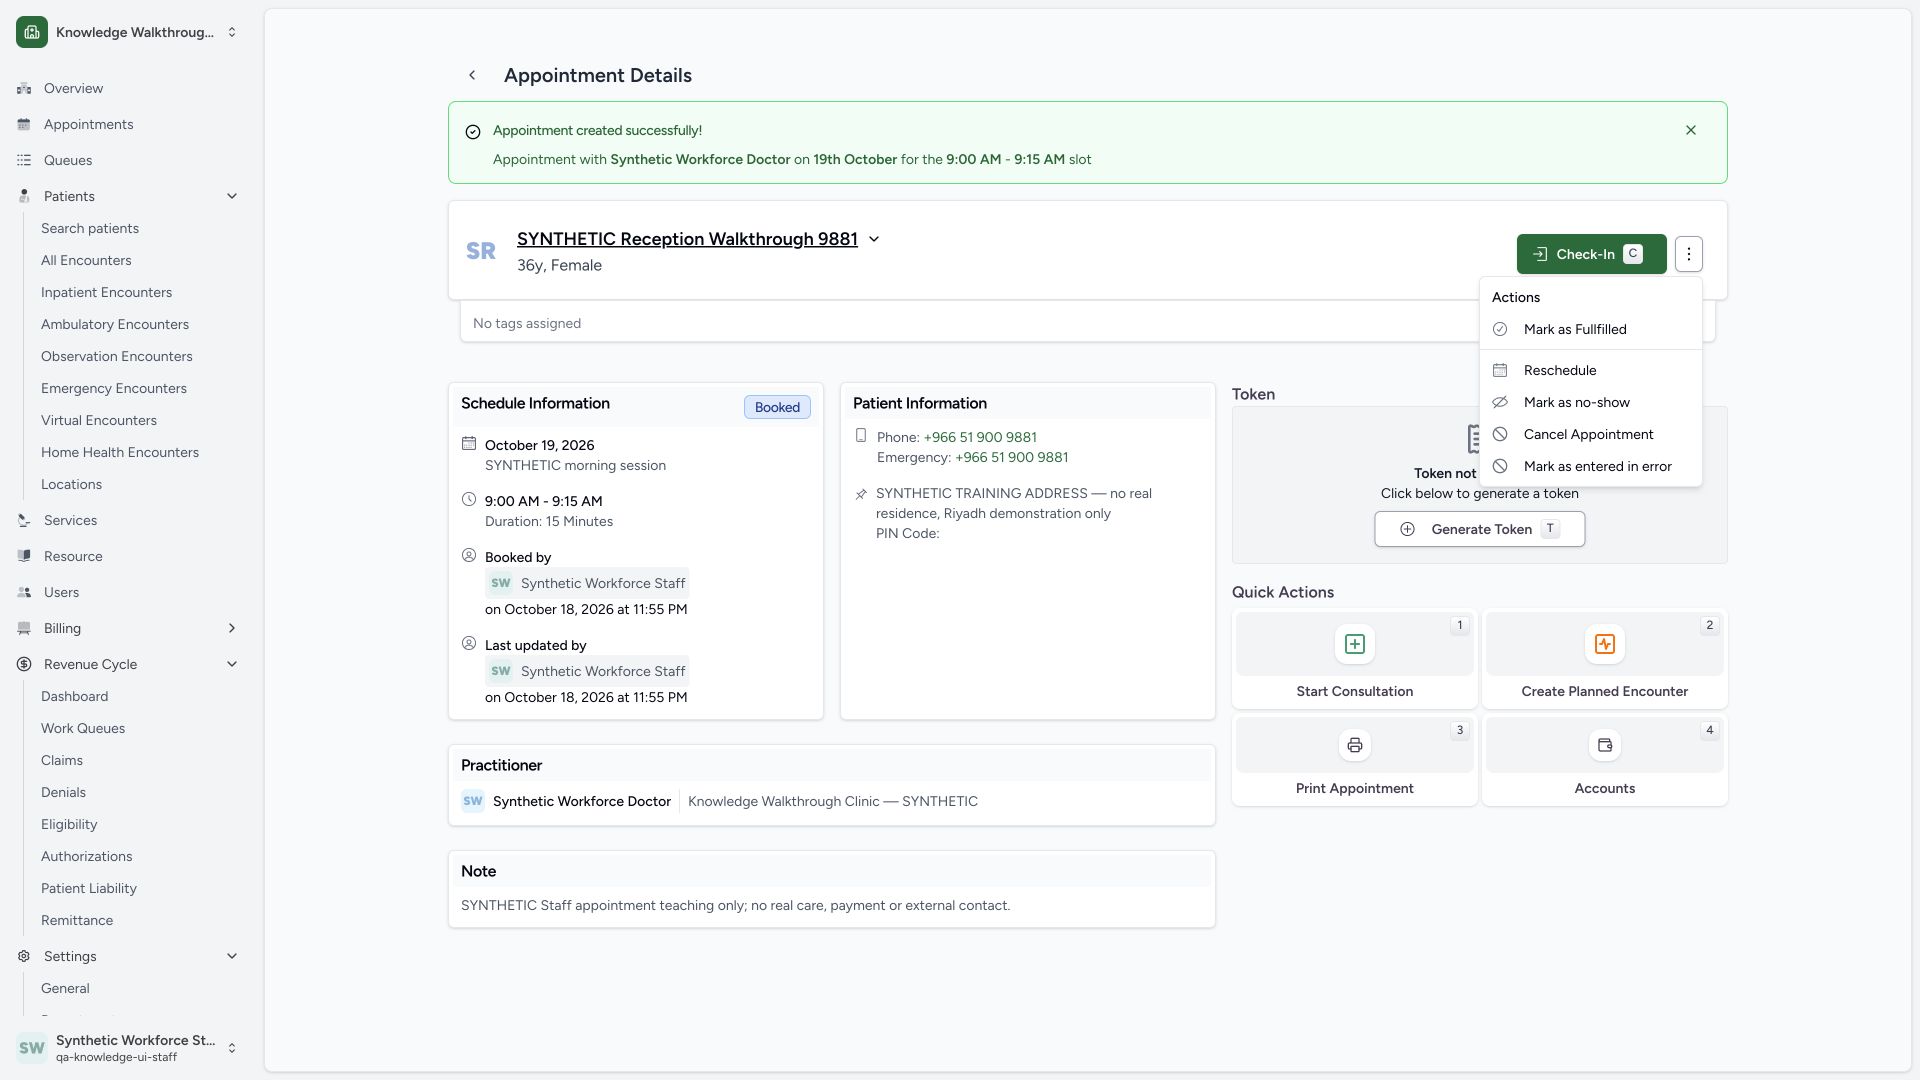Click the Booked status badge

click(x=777, y=407)
